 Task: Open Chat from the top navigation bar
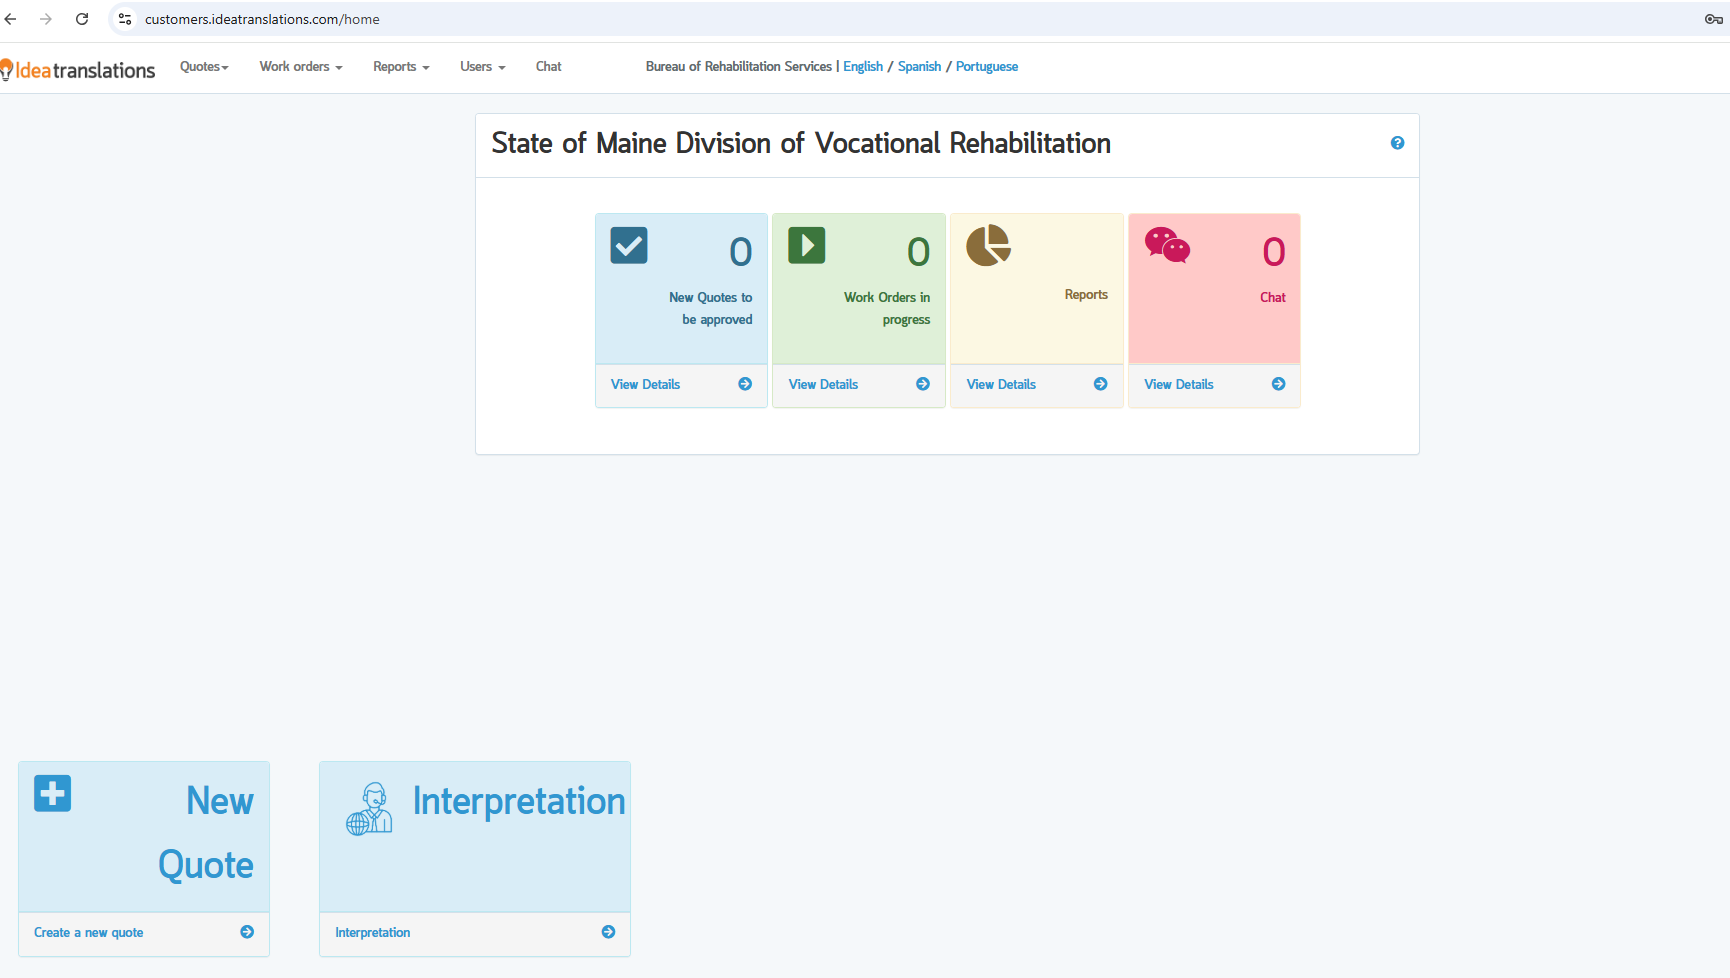(x=548, y=67)
